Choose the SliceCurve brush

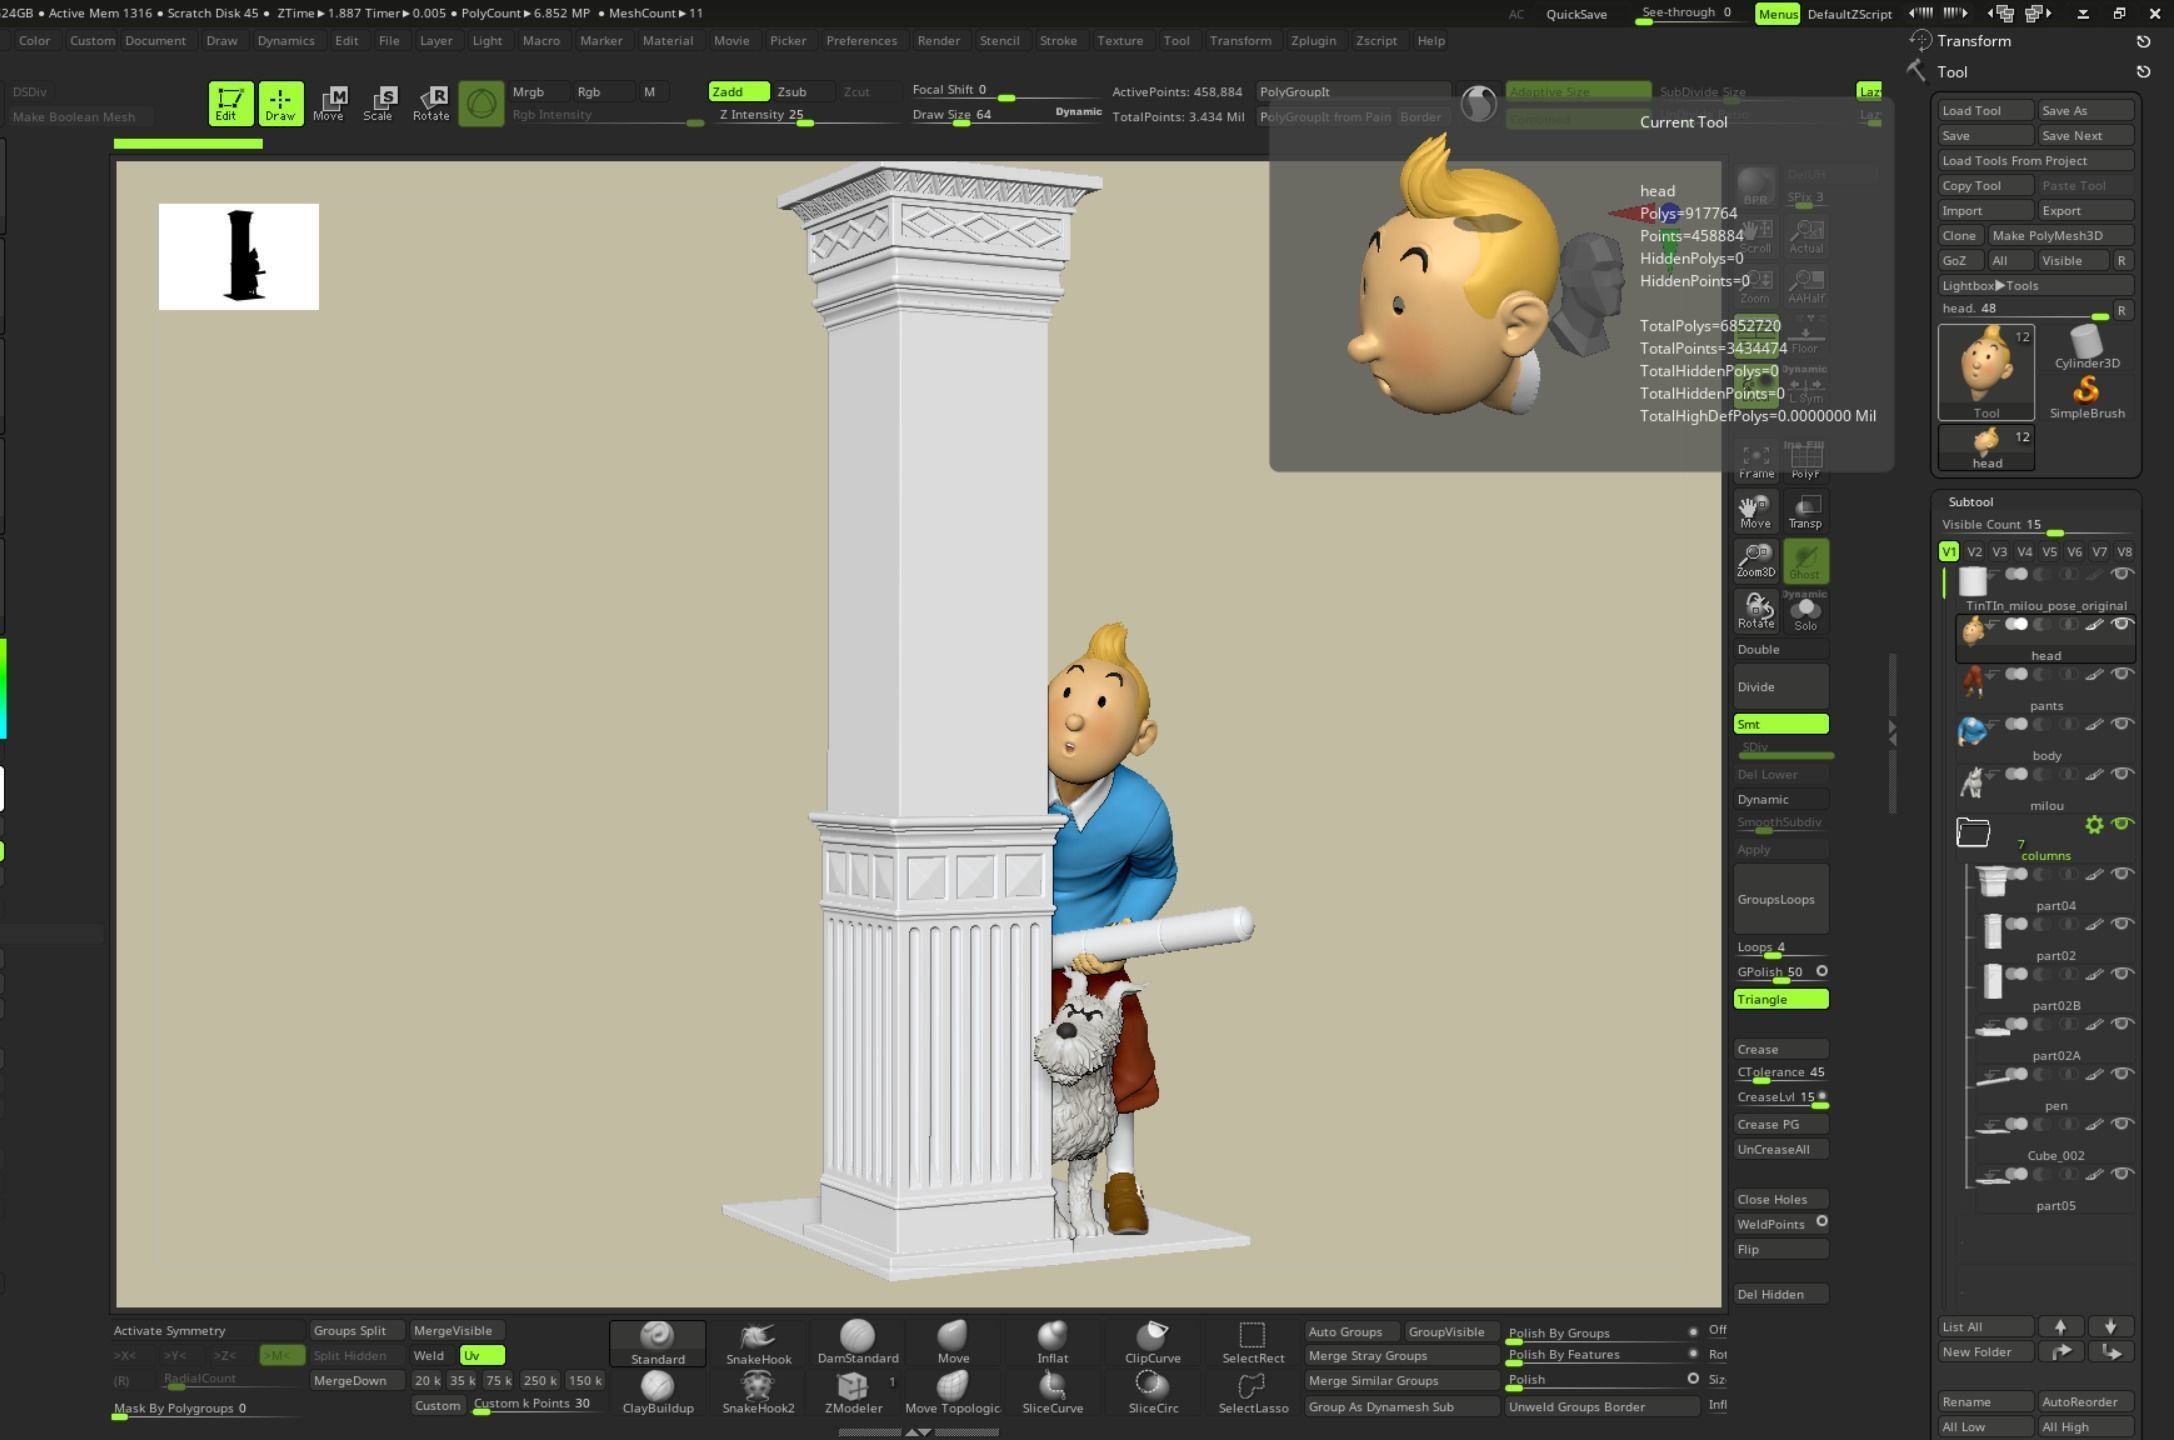coord(1052,1392)
